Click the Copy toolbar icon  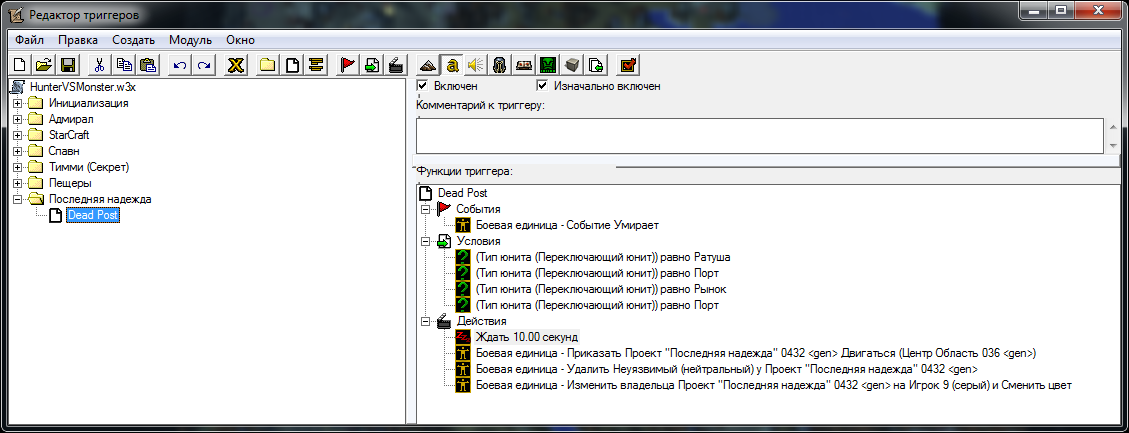[125, 66]
